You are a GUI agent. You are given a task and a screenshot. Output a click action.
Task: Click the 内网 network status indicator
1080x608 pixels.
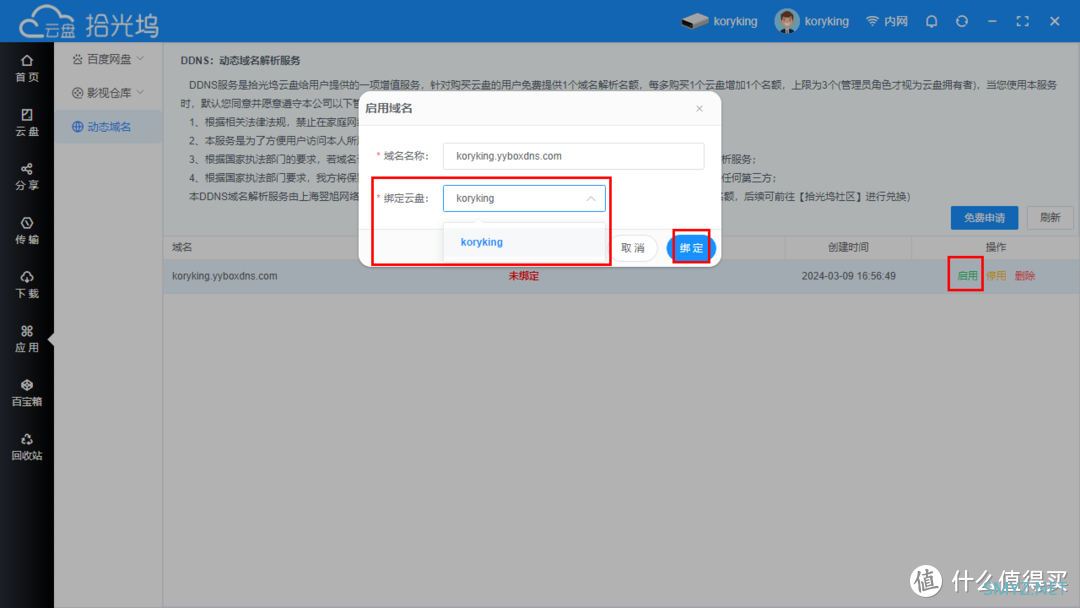887,21
